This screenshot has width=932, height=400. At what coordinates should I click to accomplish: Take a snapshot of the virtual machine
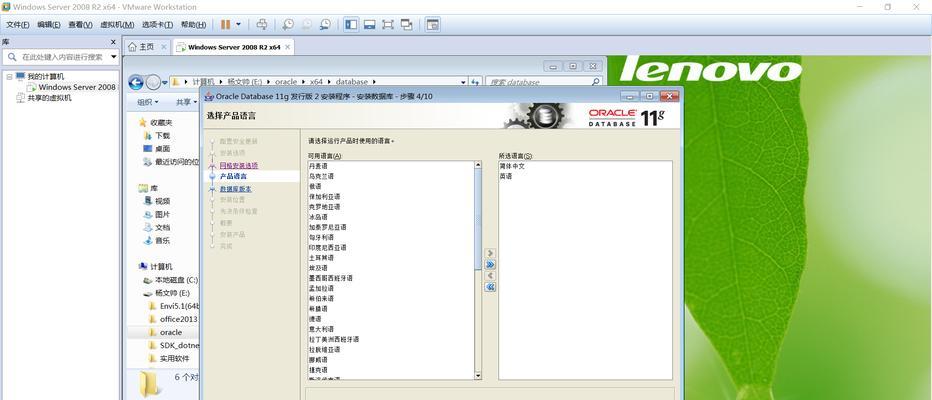pos(288,24)
